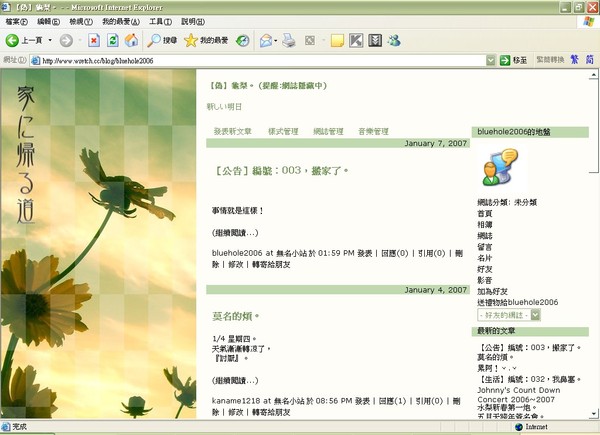
Task: Open the 編輯(E) menu
Action: tap(48, 22)
